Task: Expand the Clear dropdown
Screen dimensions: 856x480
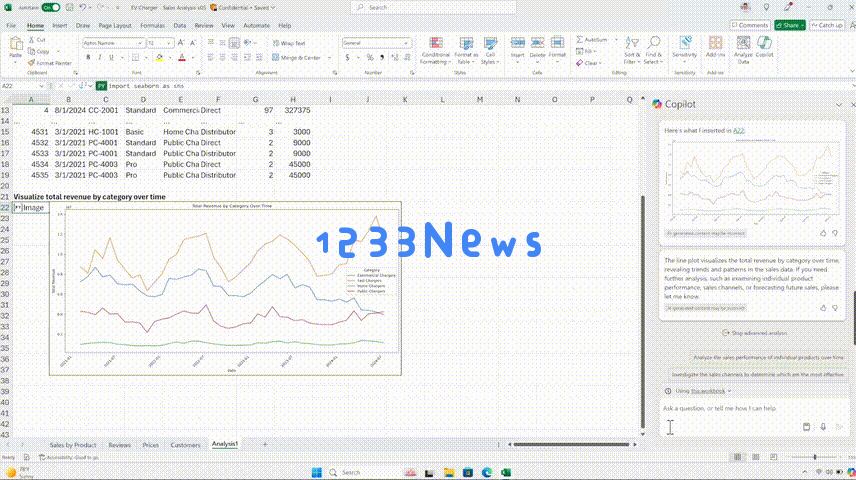Action: [601, 63]
